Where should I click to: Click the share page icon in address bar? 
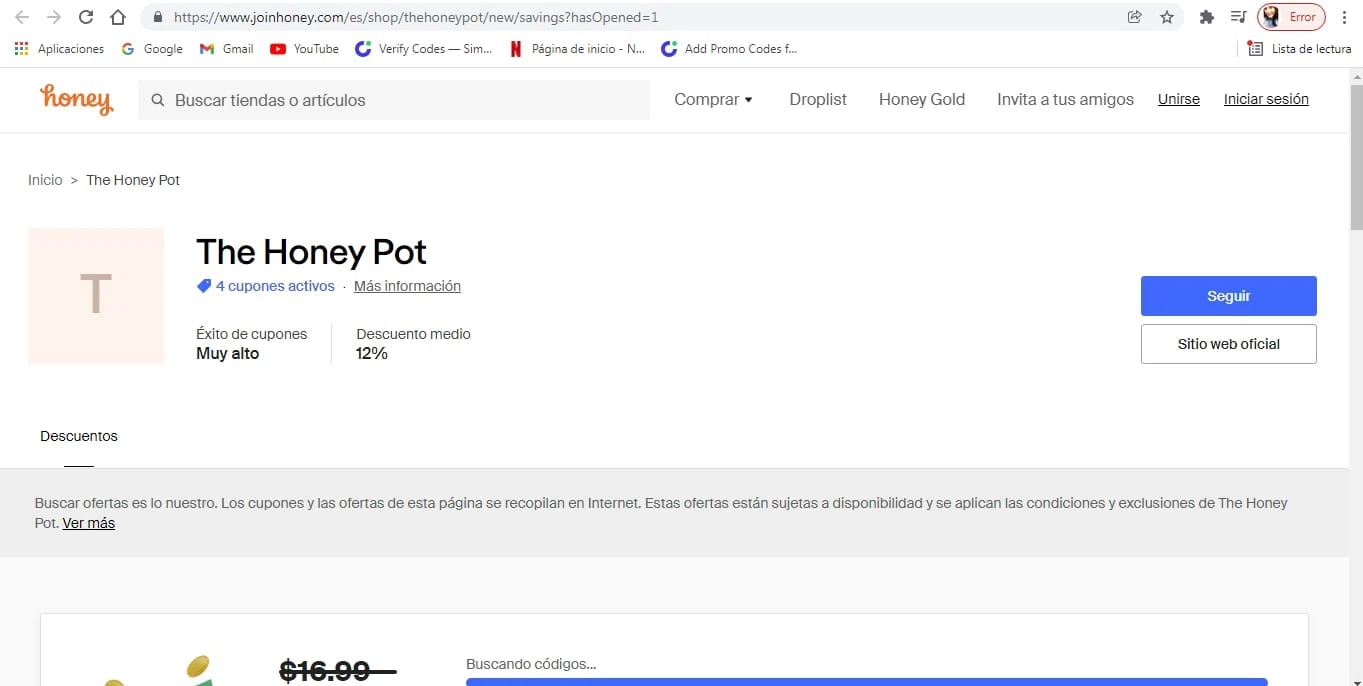[x=1134, y=17]
